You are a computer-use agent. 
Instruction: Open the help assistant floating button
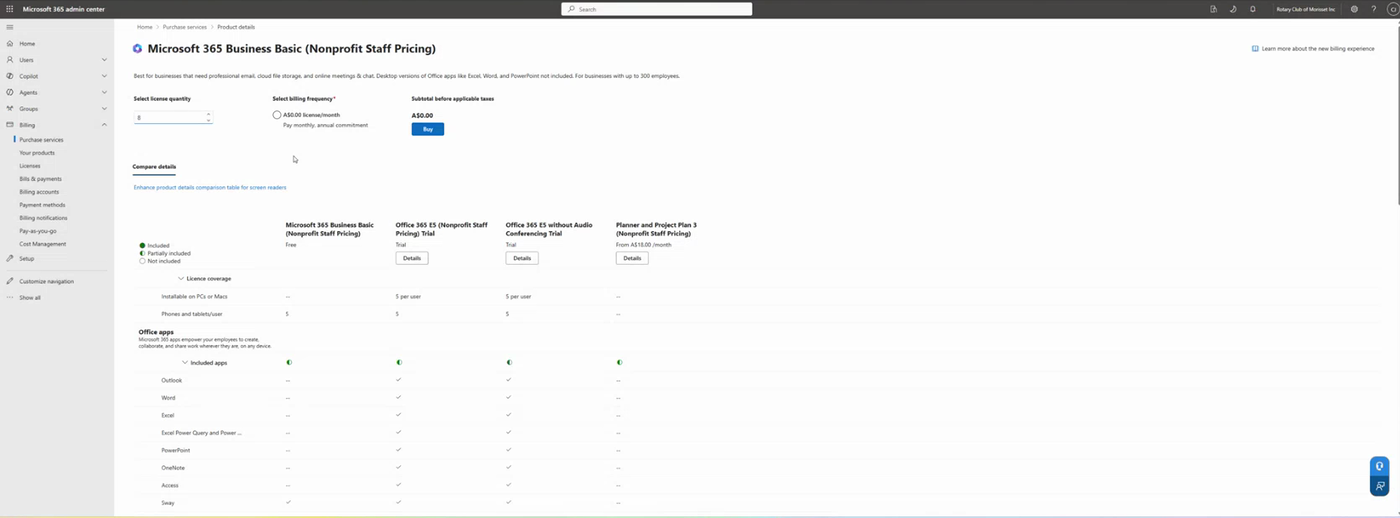pyautogui.click(x=1379, y=466)
